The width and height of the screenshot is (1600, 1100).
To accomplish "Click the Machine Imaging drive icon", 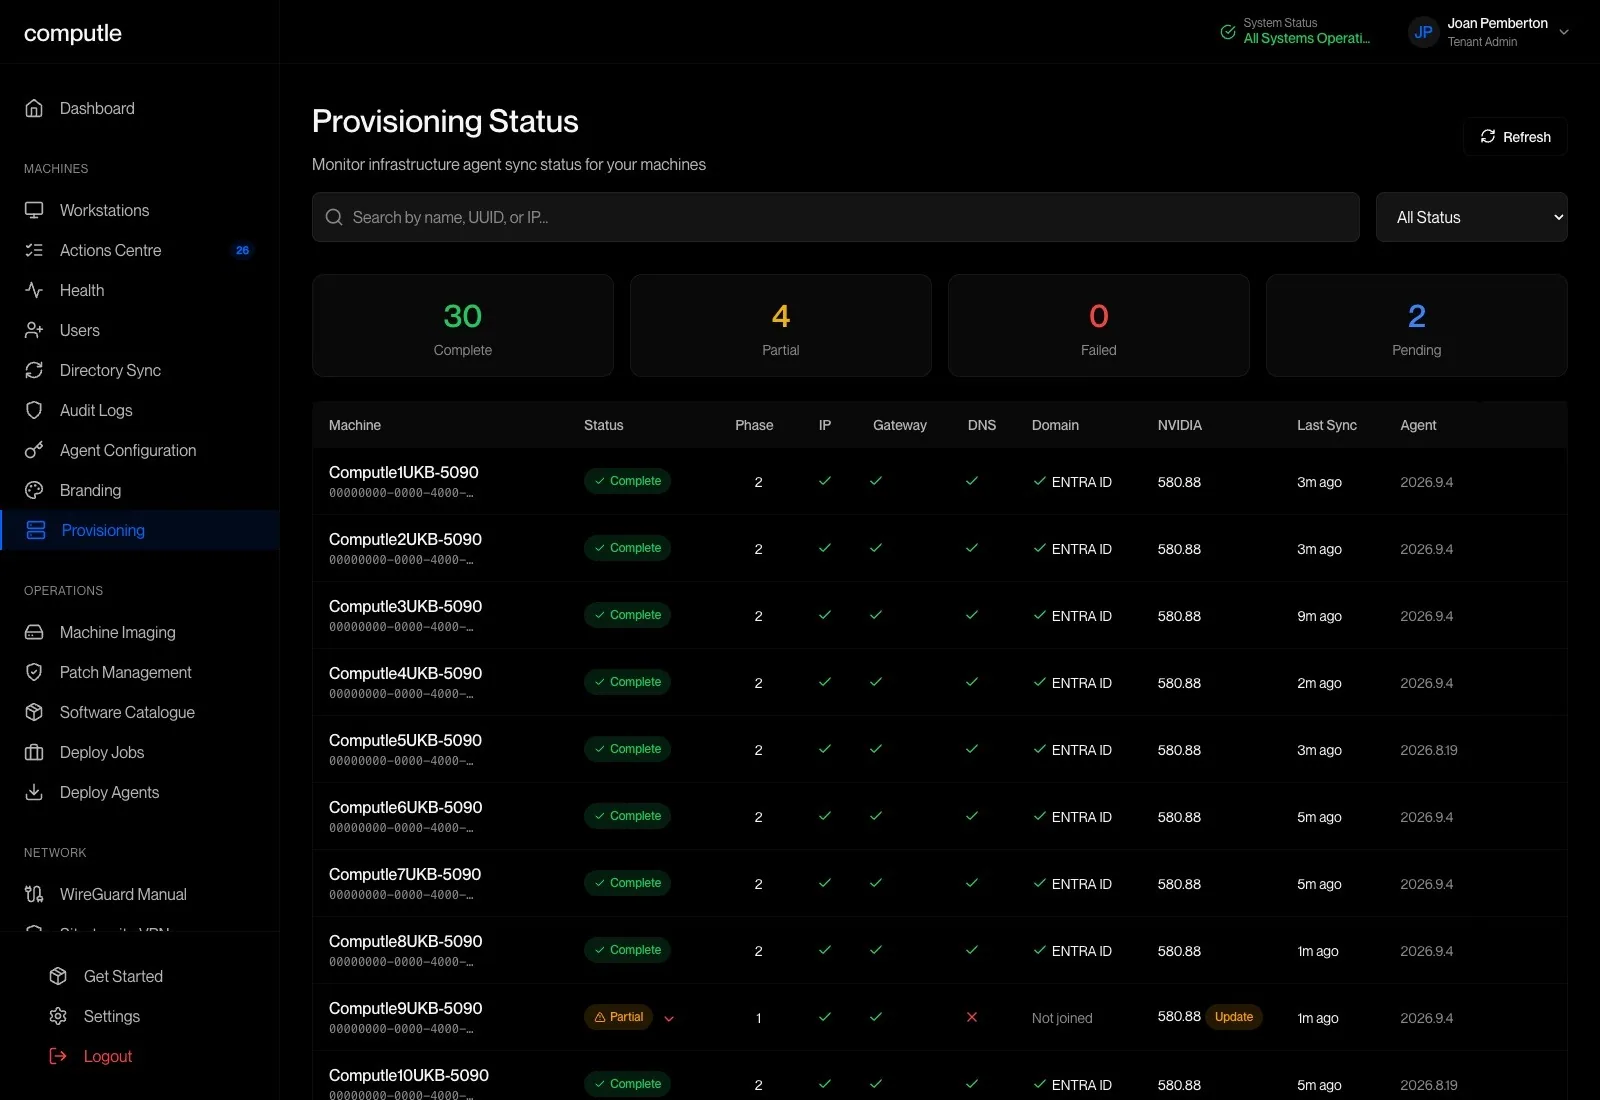I will pos(34,632).
